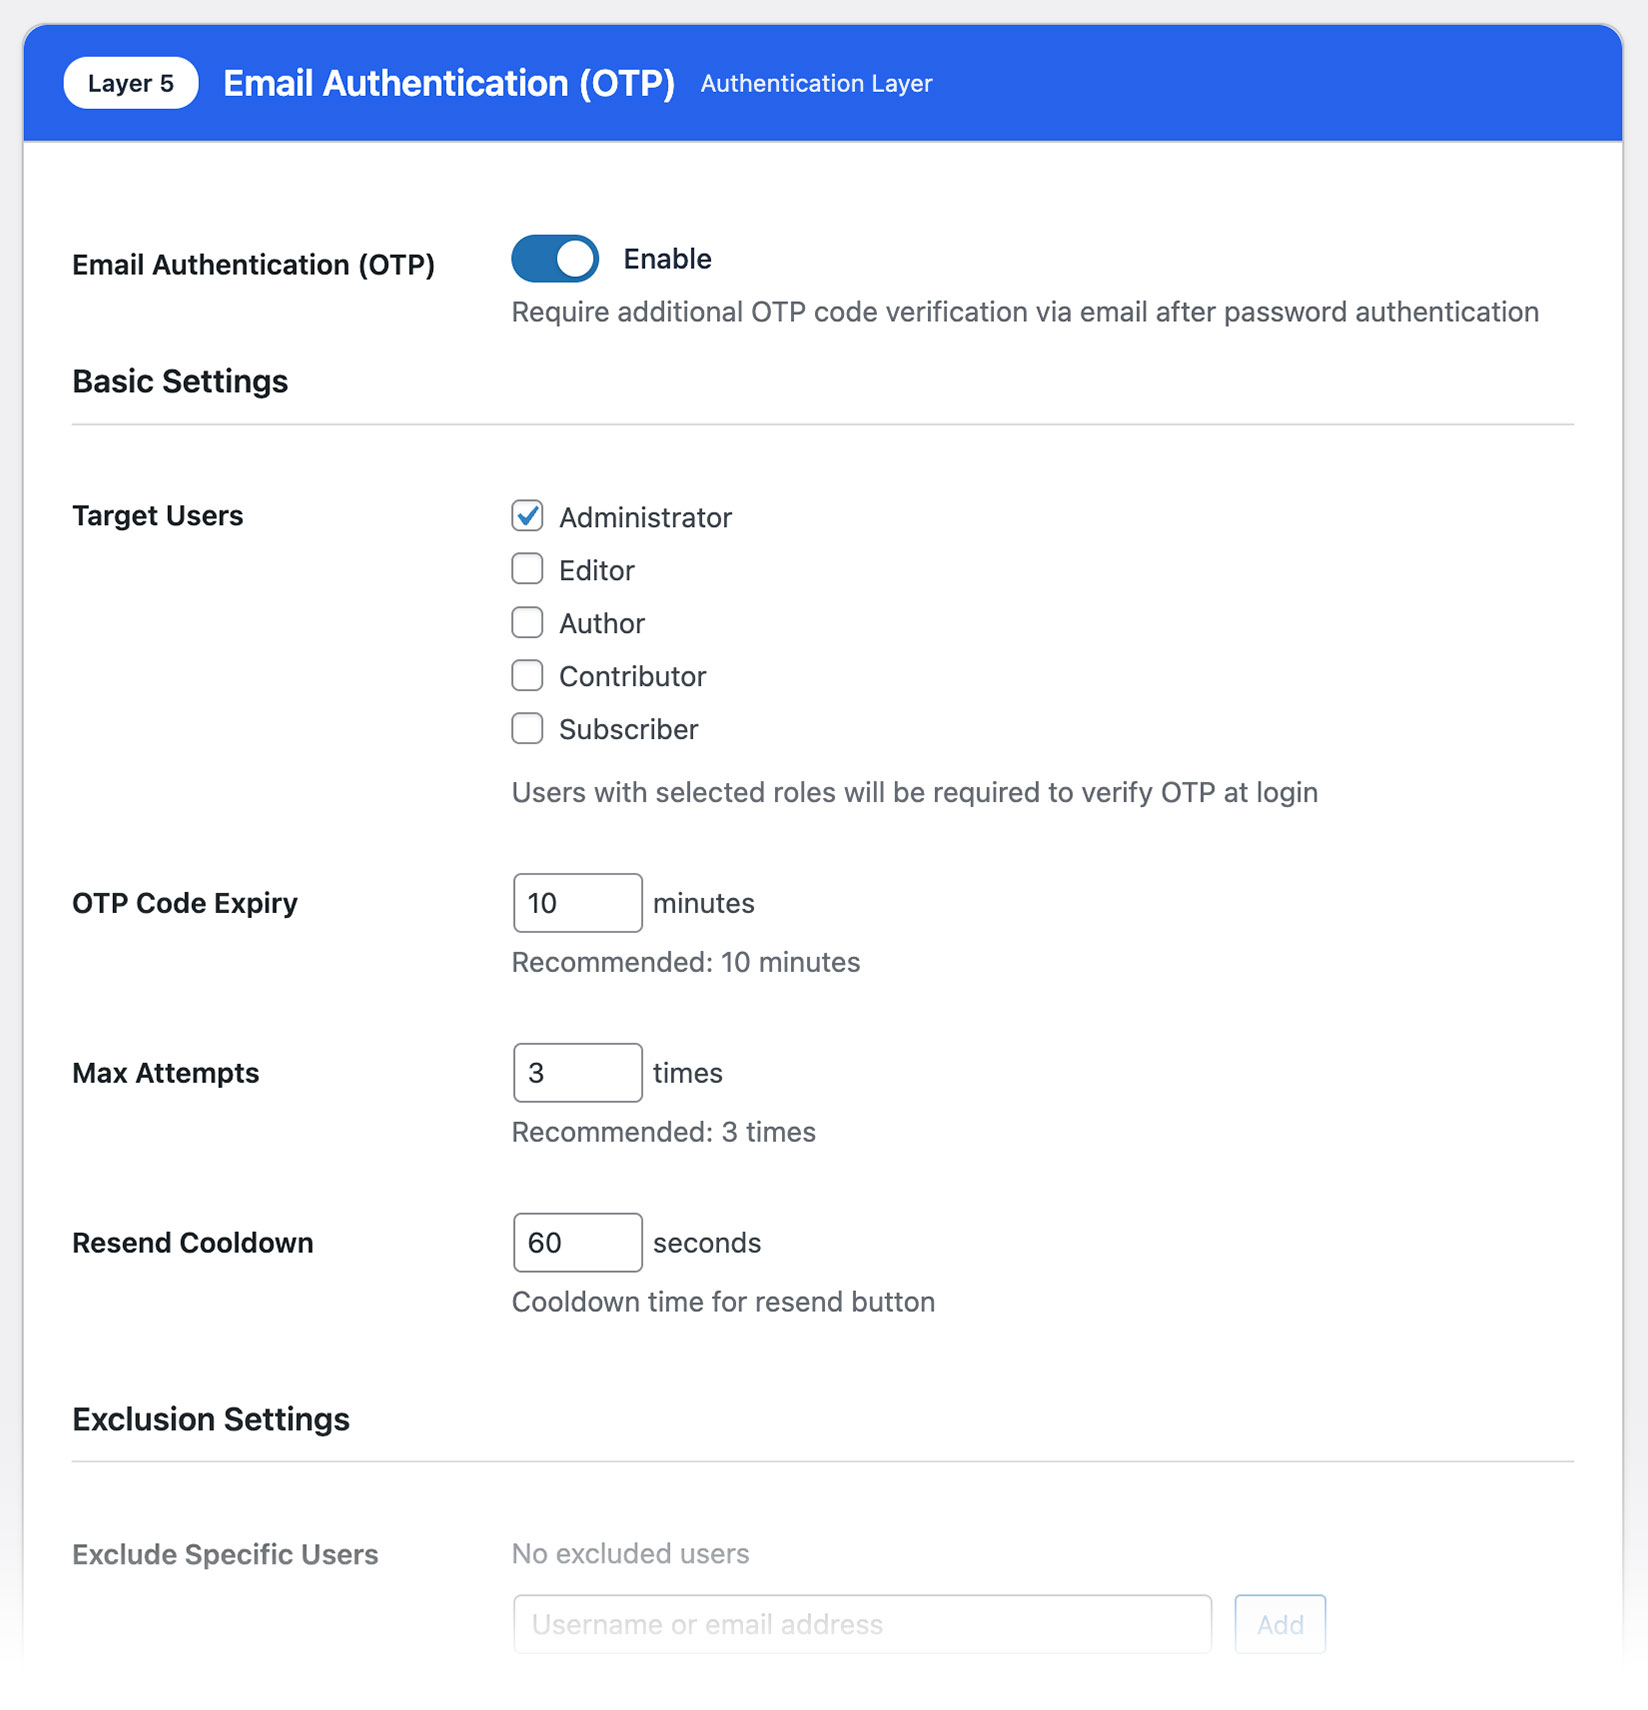
Task: Click the Username or email address field
Action: [862, 1624]
